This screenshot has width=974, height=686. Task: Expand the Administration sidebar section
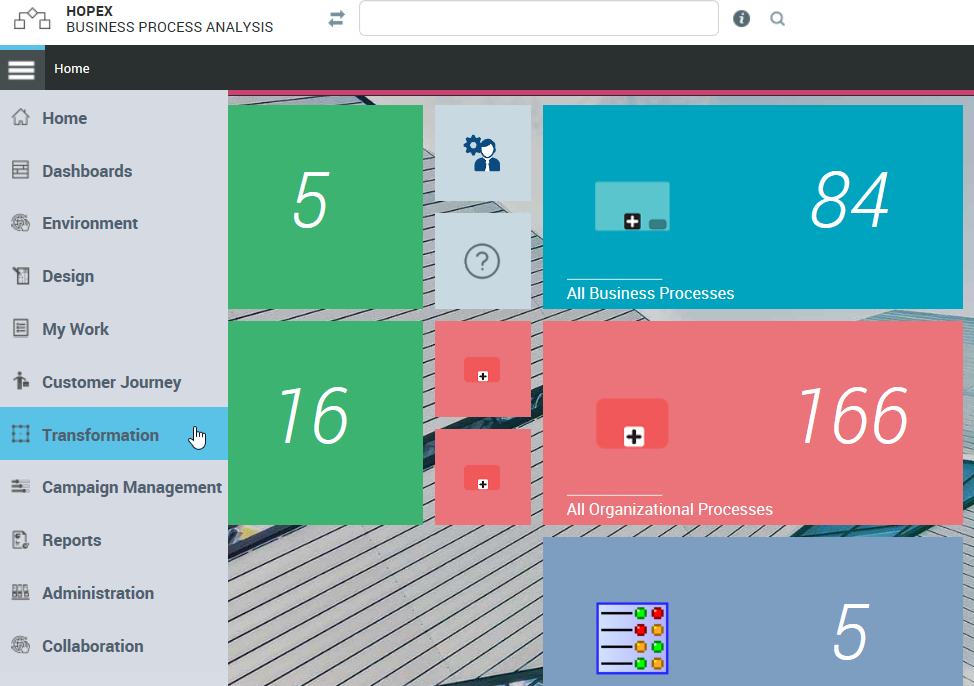(x=98, y=593)
